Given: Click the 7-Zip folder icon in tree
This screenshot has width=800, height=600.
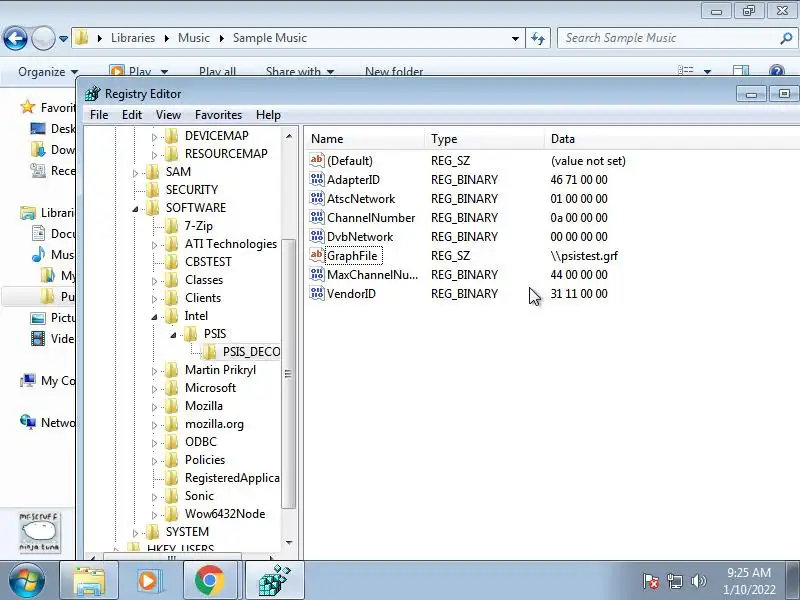Looking at the screenshot, I should [172, 226].
